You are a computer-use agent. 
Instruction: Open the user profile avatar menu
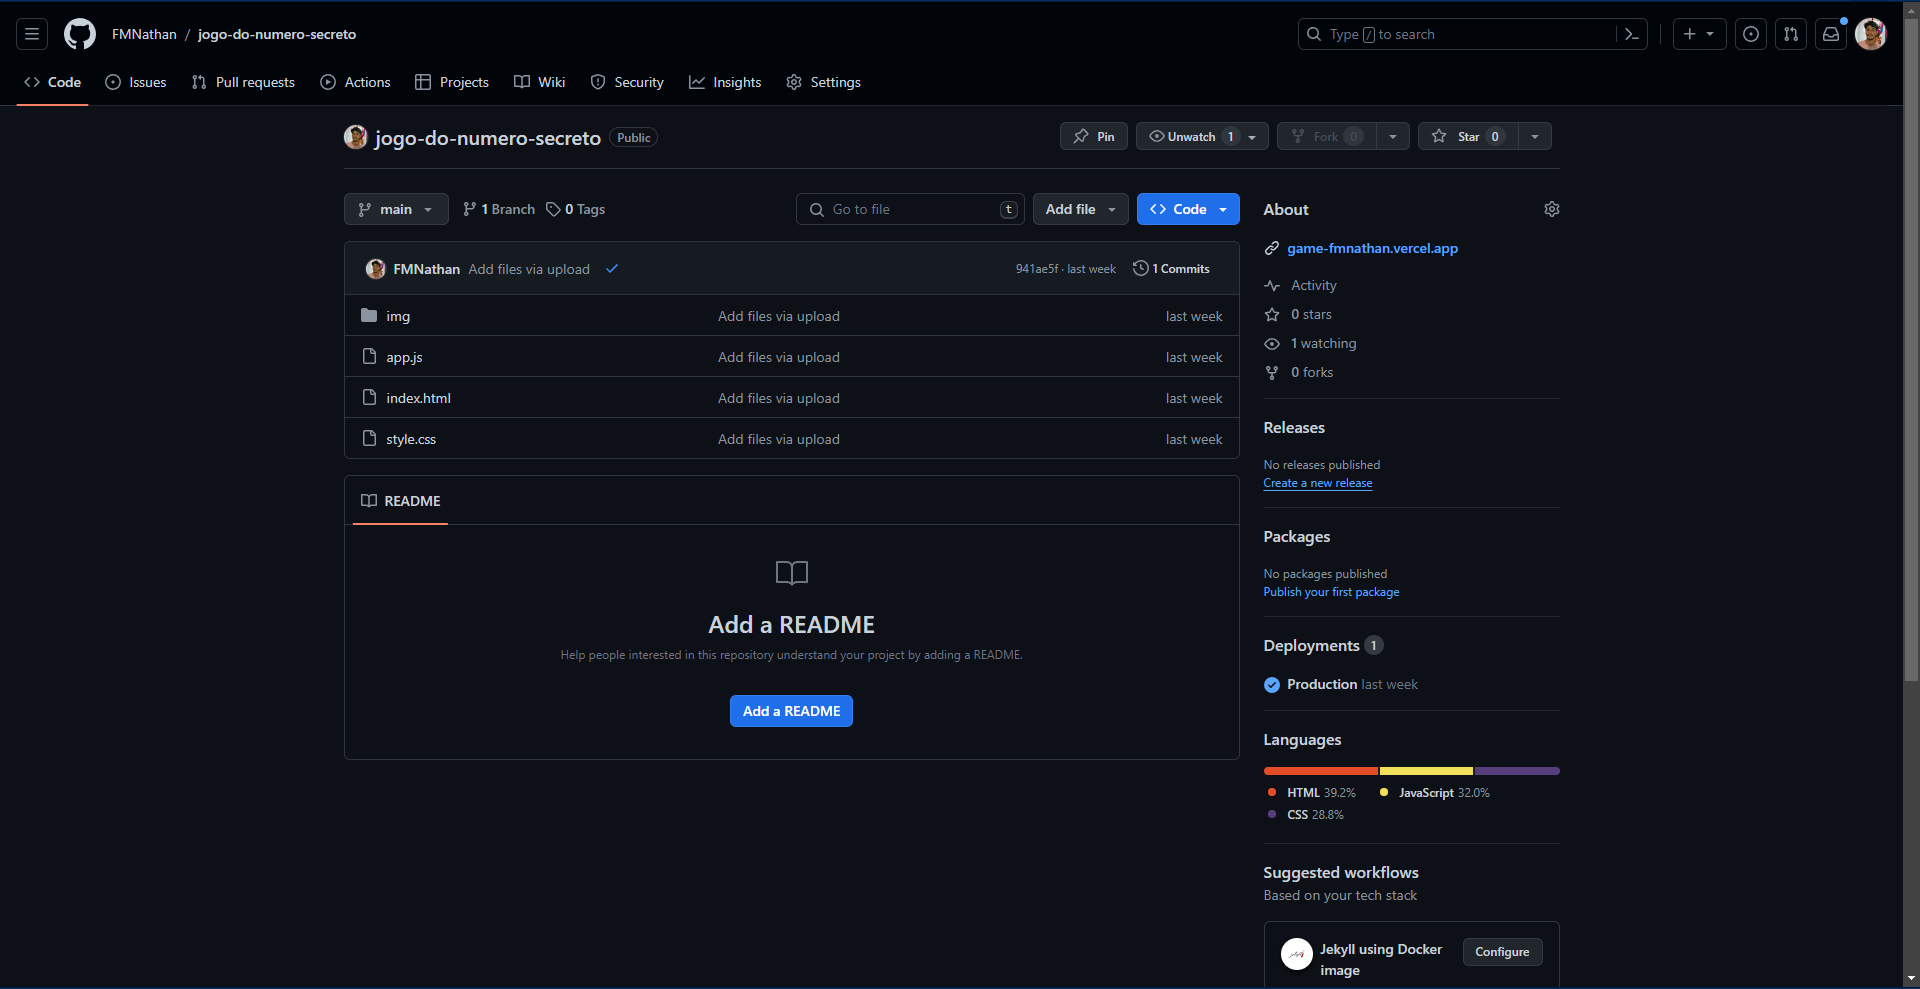tap(1871, 34)
